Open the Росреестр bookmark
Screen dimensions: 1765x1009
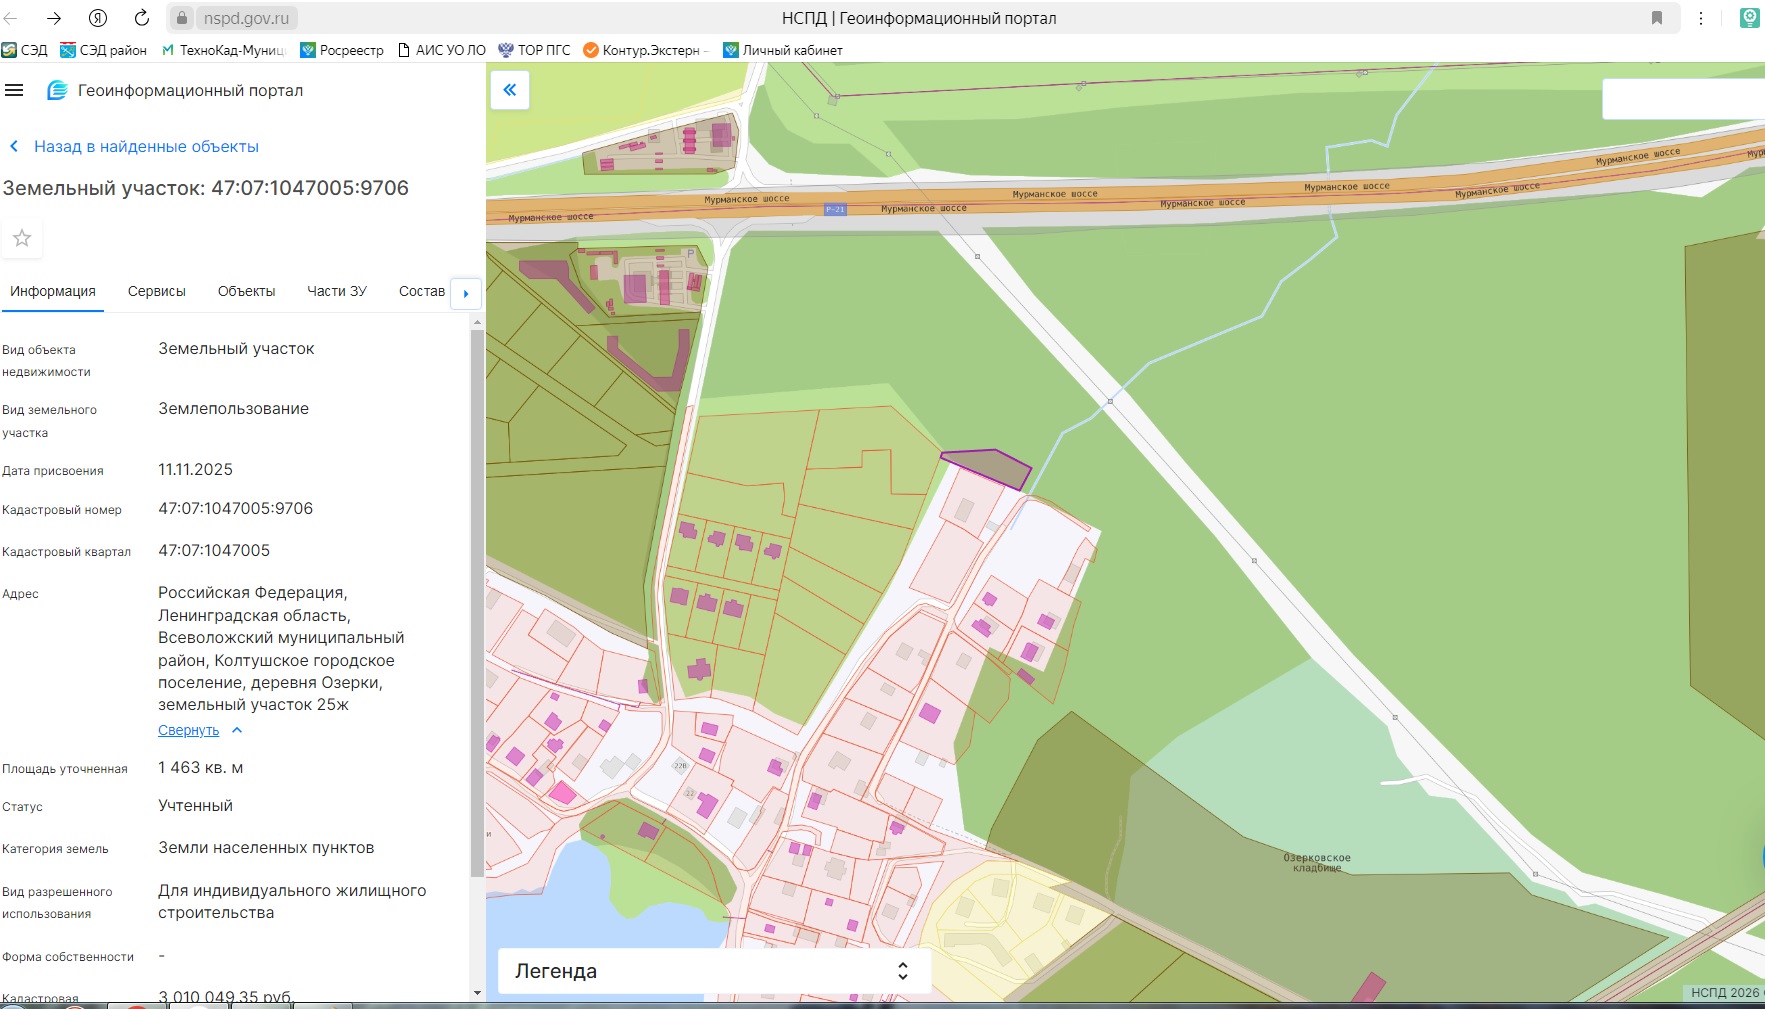point(342,50)
